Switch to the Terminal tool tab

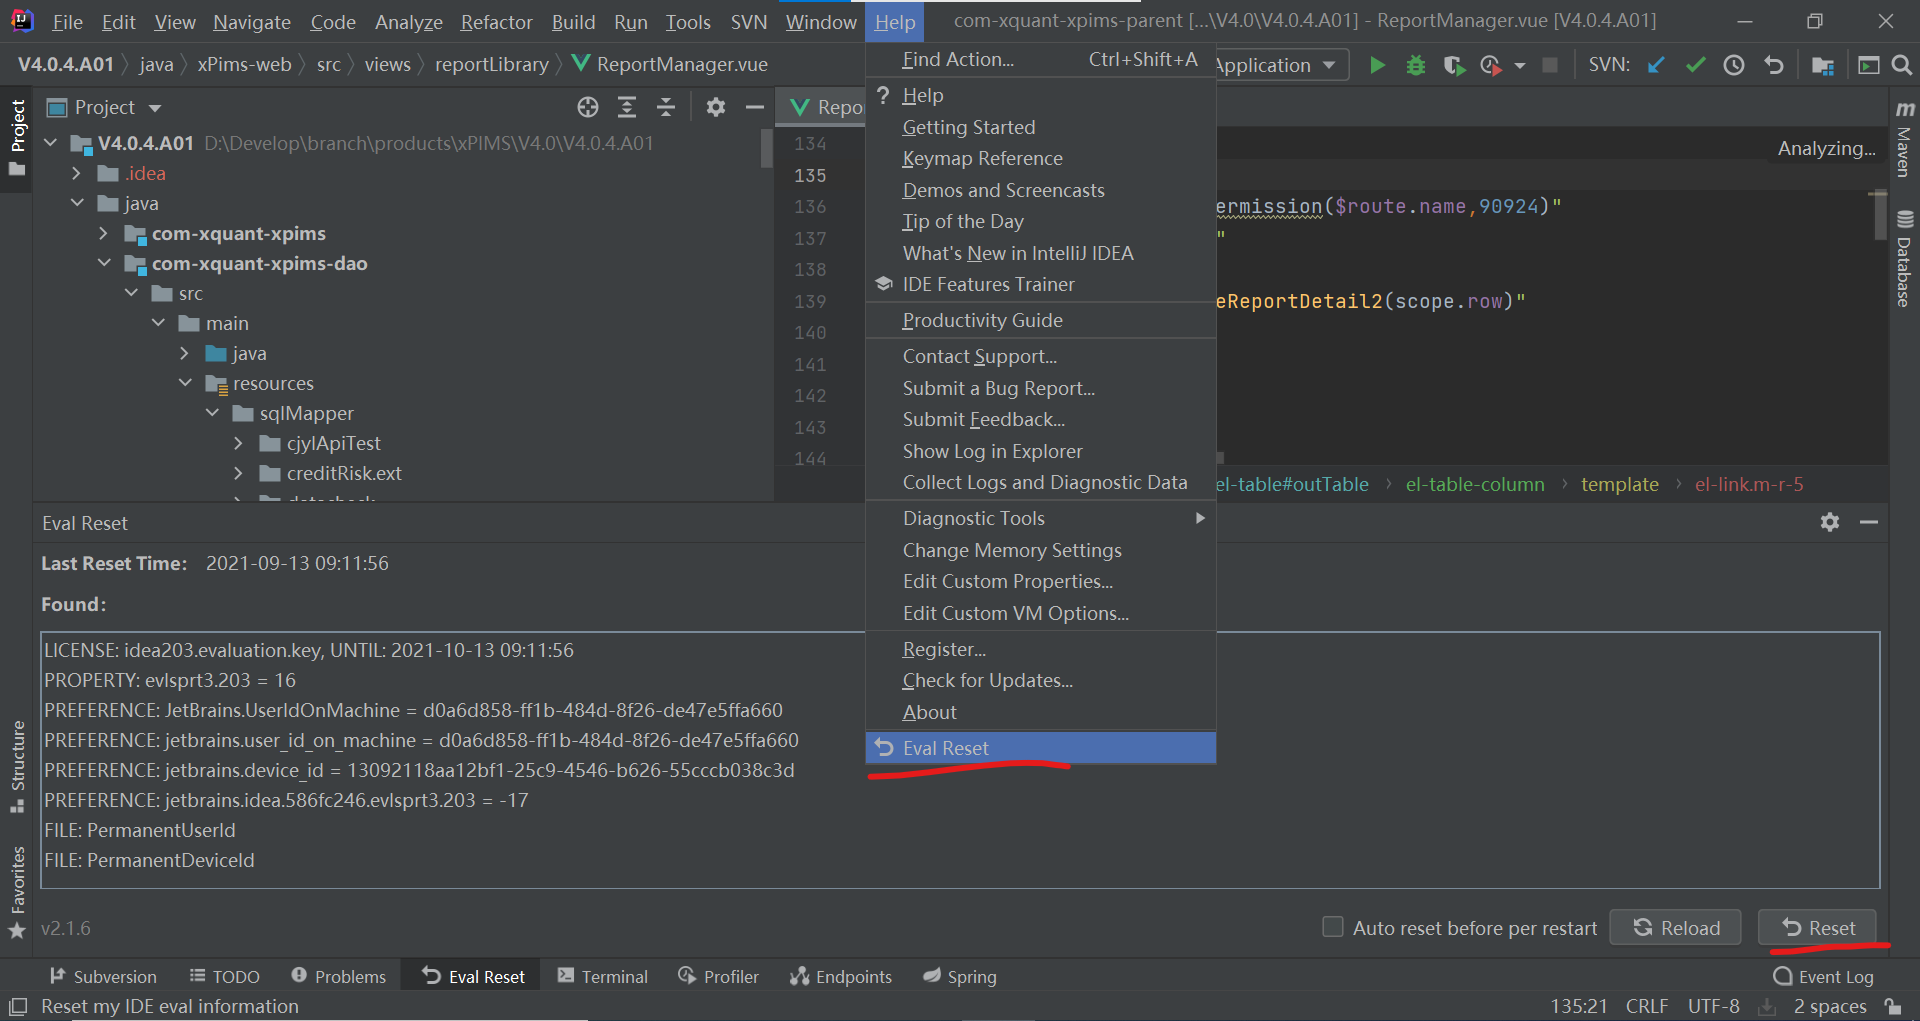point(603,976)
